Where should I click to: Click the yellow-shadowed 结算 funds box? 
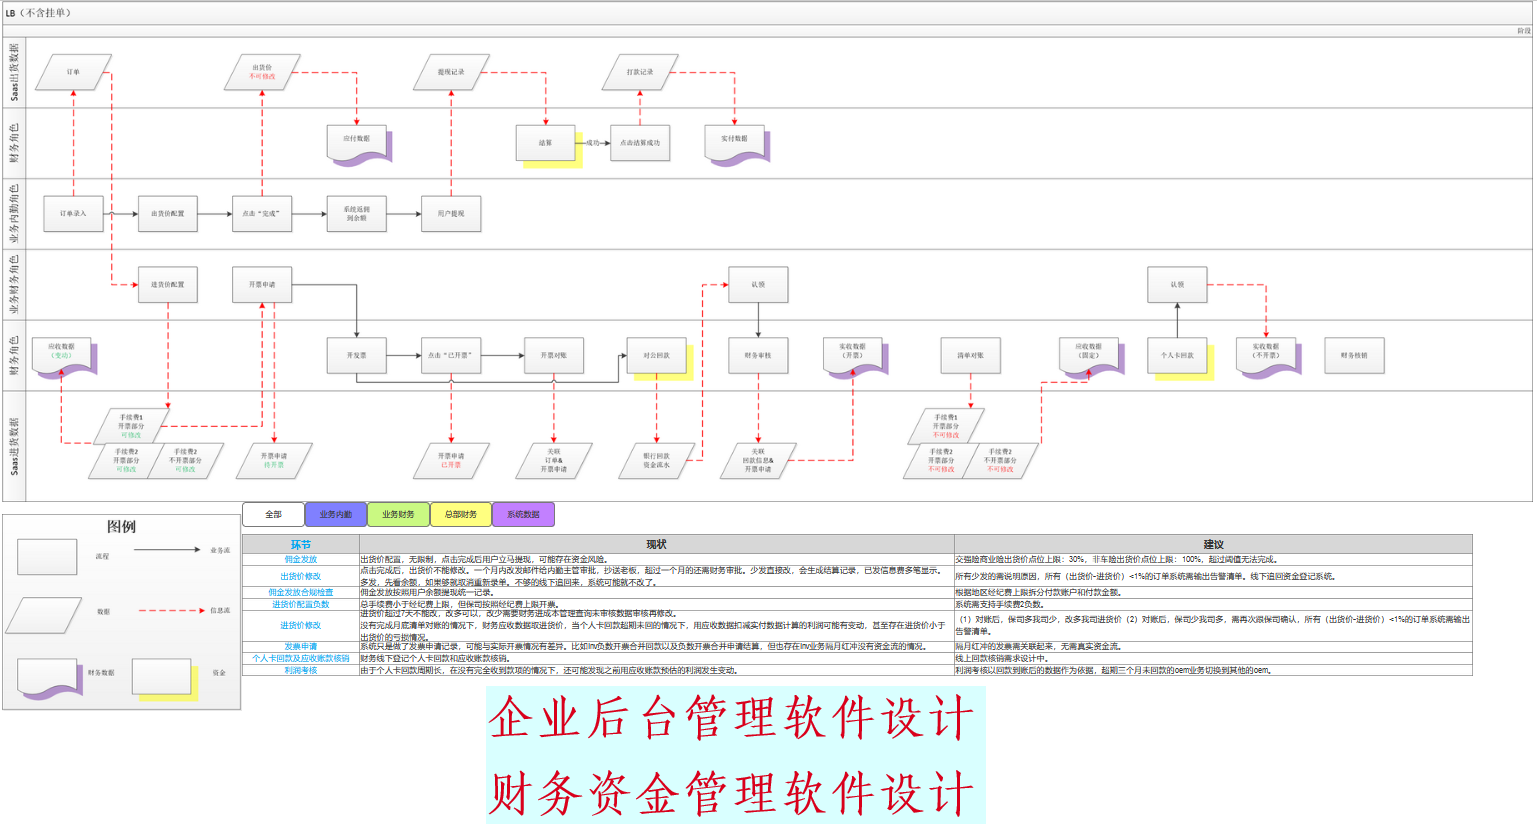pyautogui.click(x=545, y=143)
